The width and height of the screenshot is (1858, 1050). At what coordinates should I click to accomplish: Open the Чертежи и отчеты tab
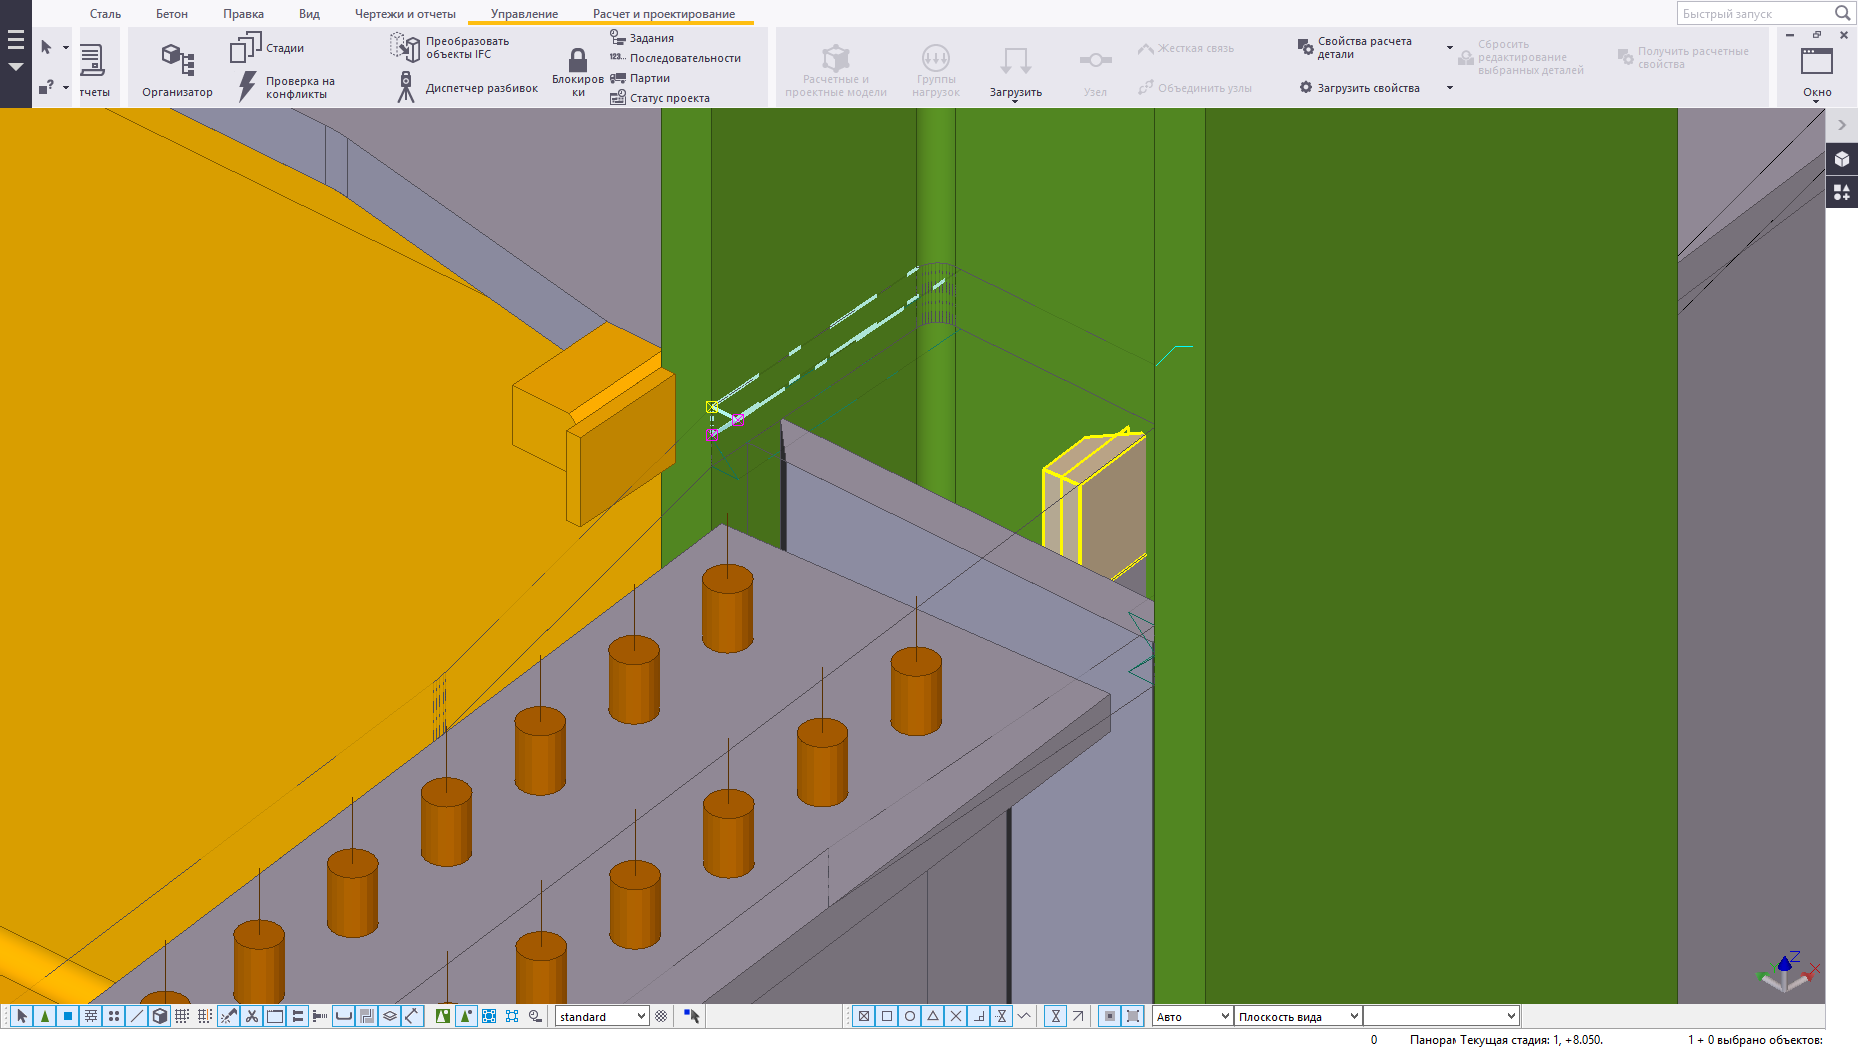point(405,14)
